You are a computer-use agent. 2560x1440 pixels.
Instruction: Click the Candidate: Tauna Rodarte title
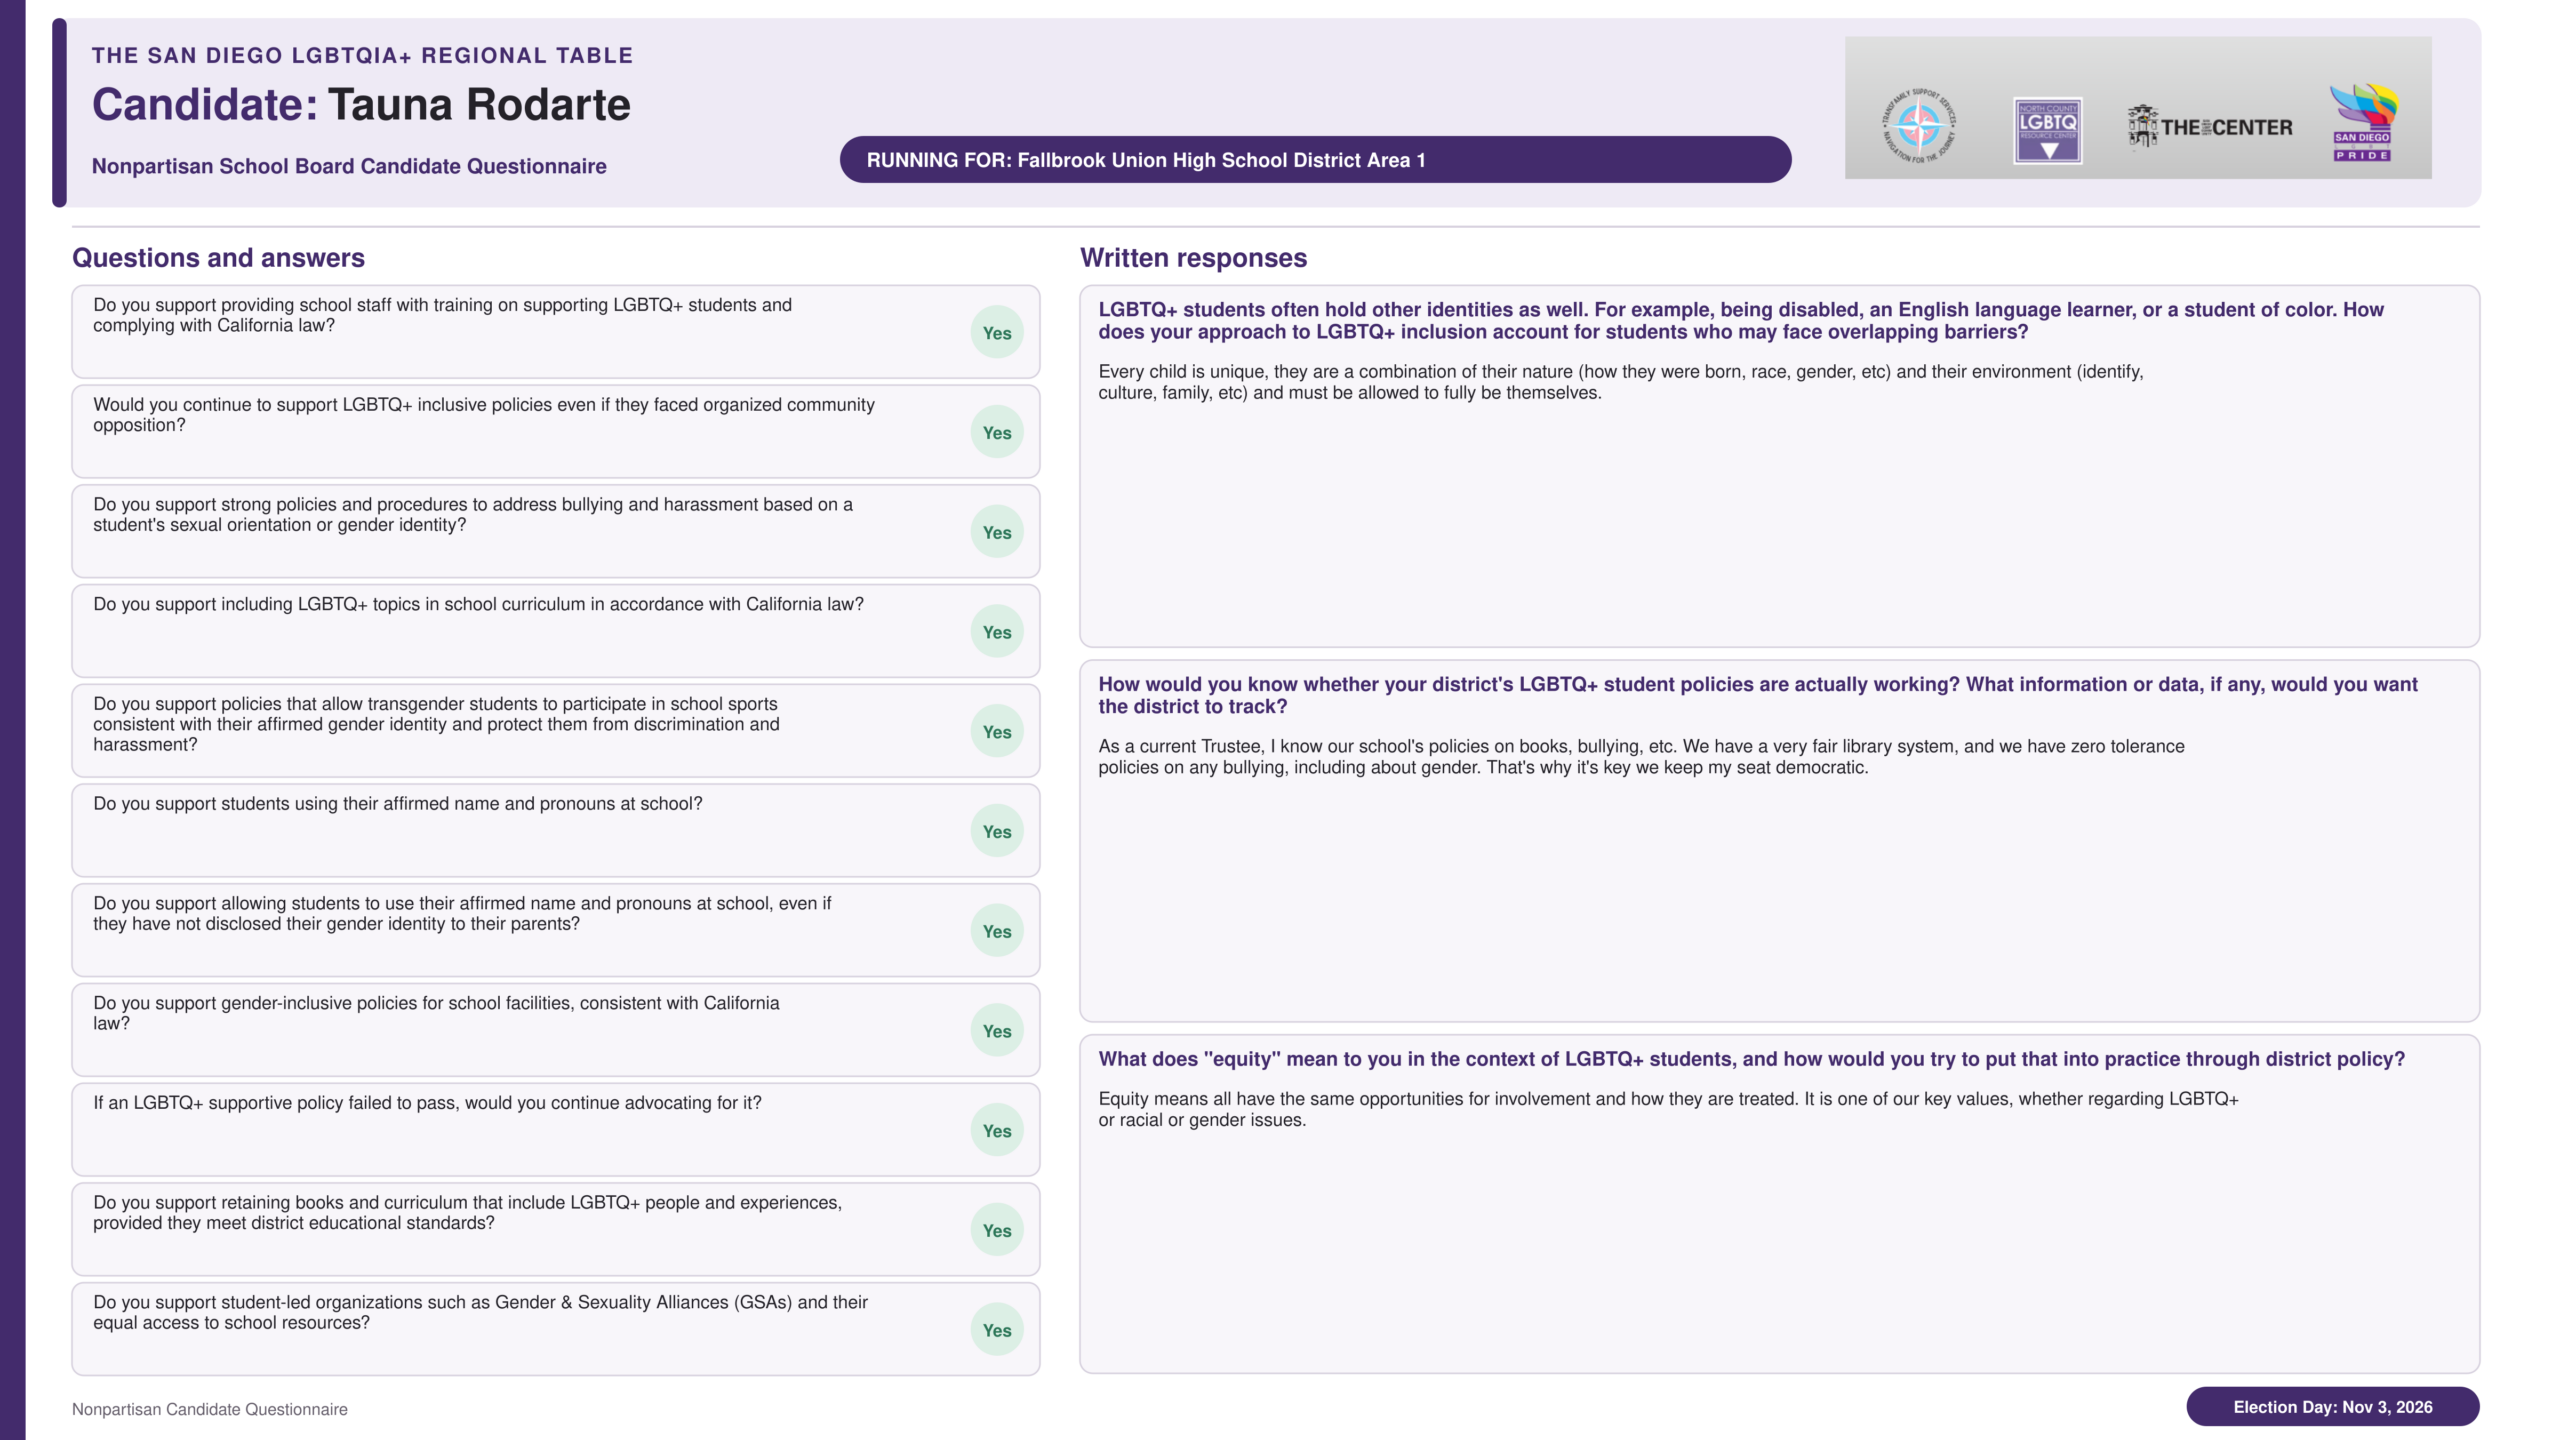361,105
